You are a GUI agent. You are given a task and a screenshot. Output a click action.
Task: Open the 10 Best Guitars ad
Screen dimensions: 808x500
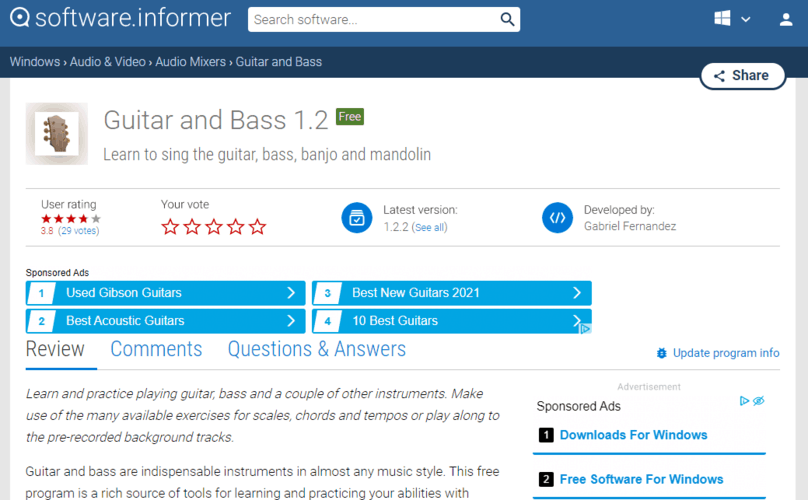pos(451,321)
